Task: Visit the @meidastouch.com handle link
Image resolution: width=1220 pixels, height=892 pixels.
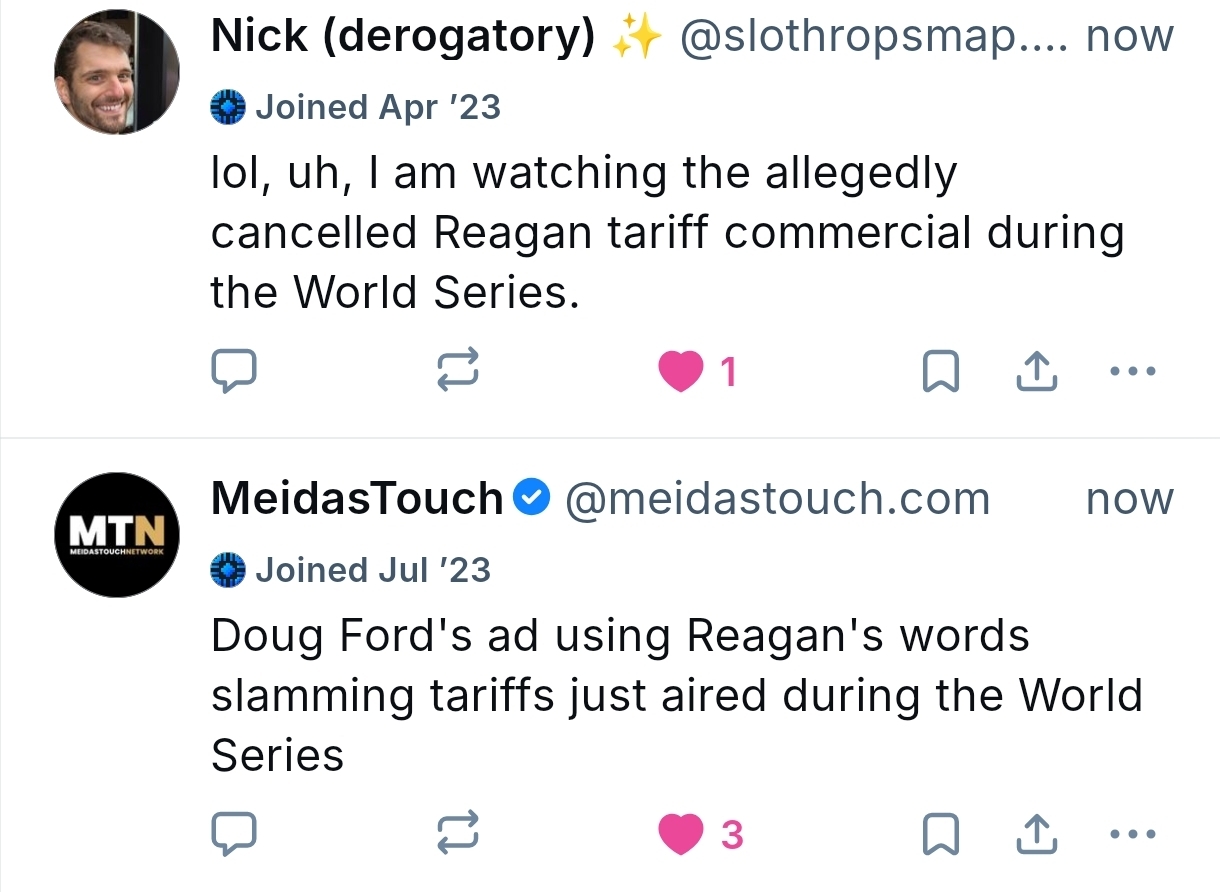Action: (777, 498)
